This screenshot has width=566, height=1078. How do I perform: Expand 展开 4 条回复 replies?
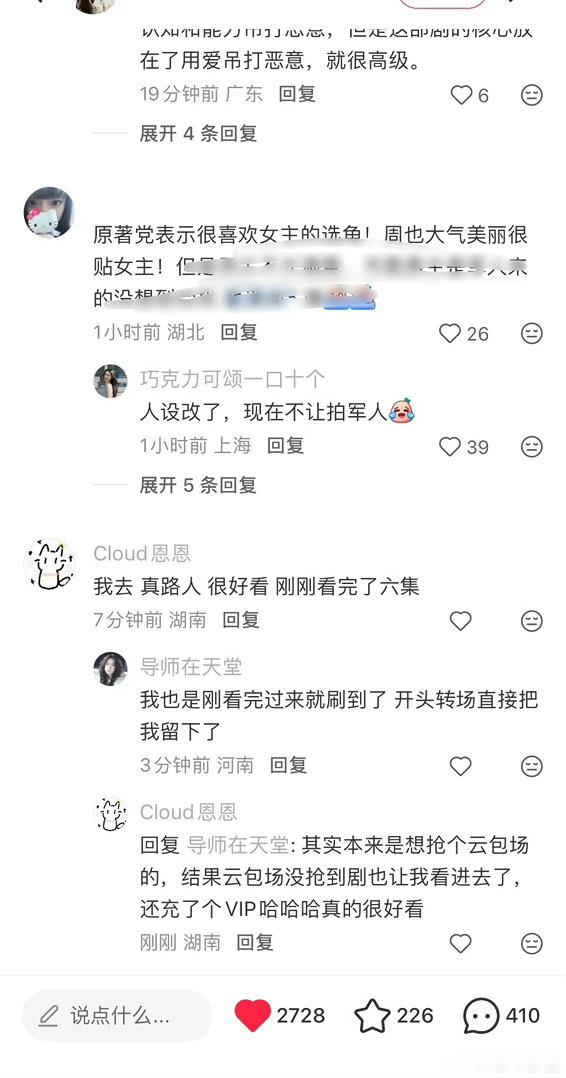(x=198, y=133)
